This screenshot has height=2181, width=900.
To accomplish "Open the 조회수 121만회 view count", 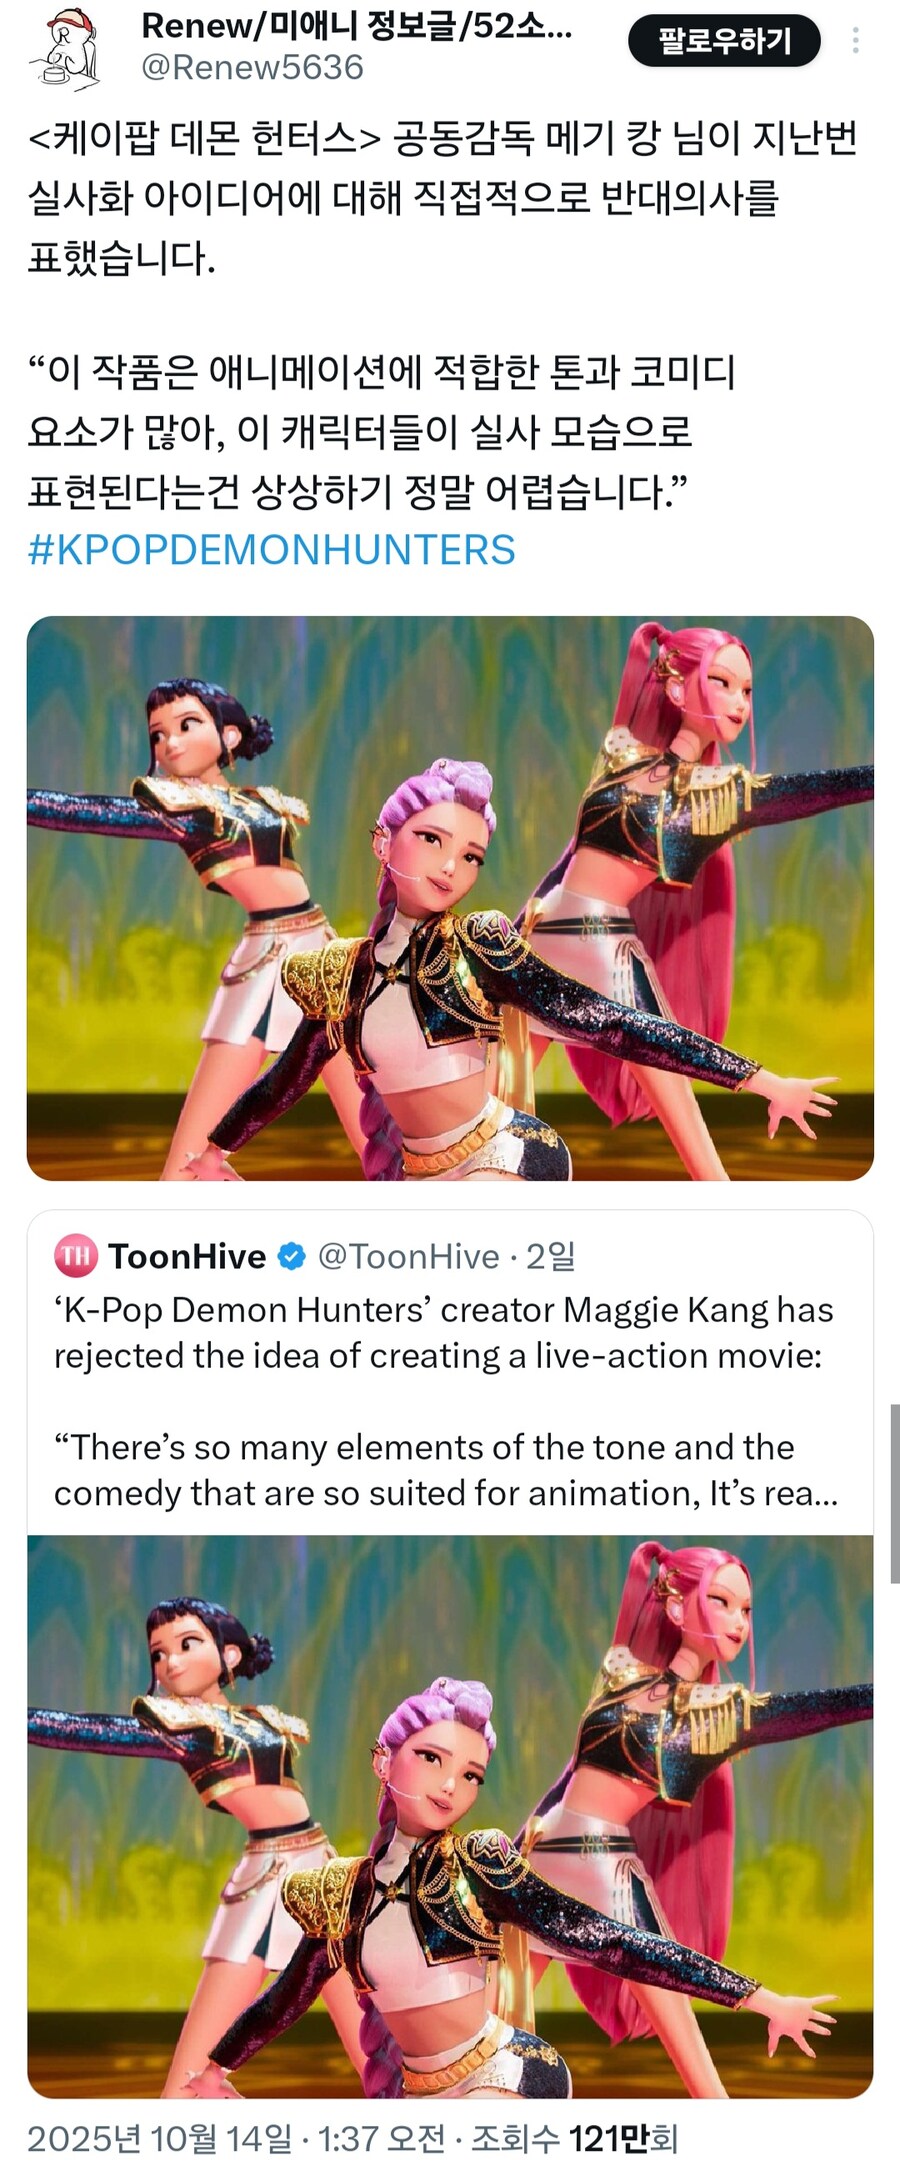I will 575,2139.
